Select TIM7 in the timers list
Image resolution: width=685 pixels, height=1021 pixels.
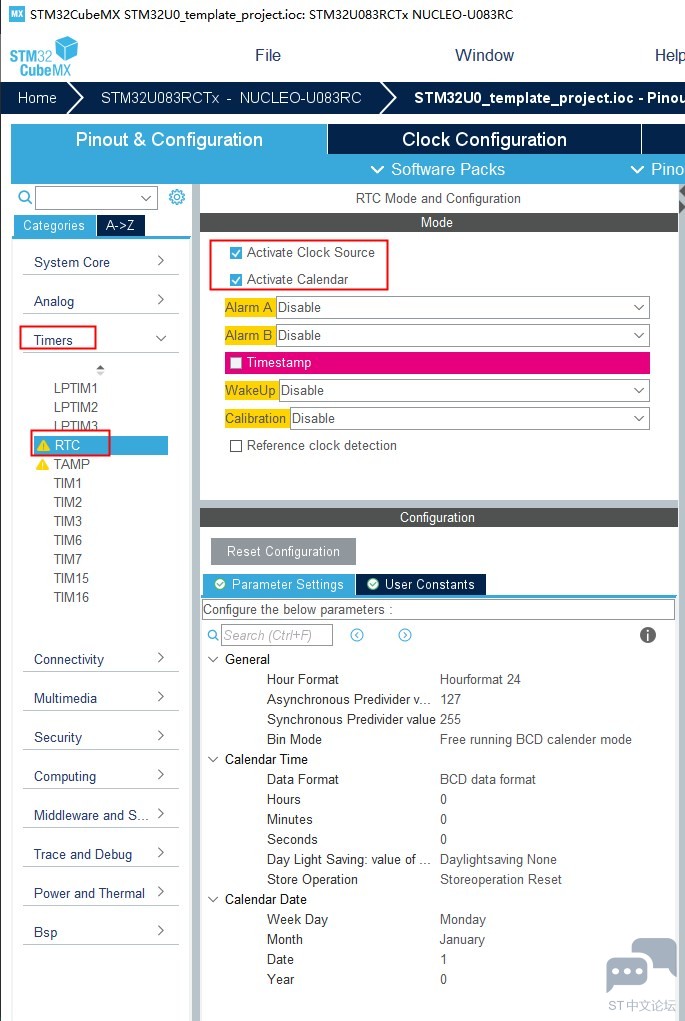pyautogui.click(x=68, y=559)
